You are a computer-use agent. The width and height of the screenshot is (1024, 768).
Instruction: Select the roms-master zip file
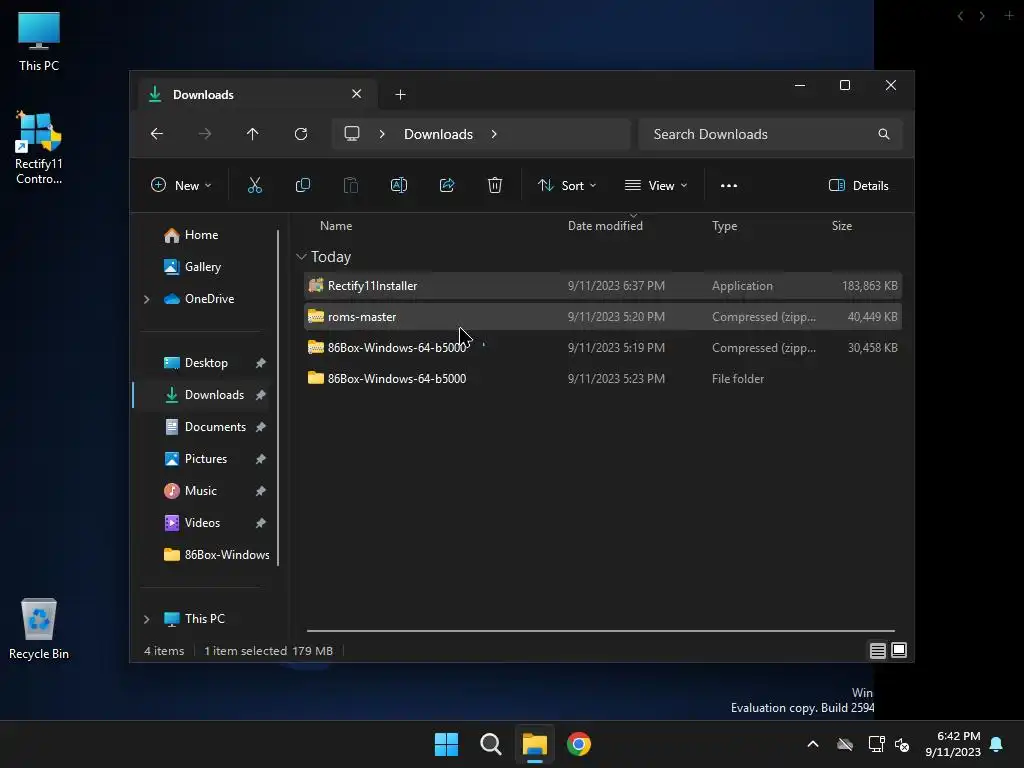click(x=603, y=317)
